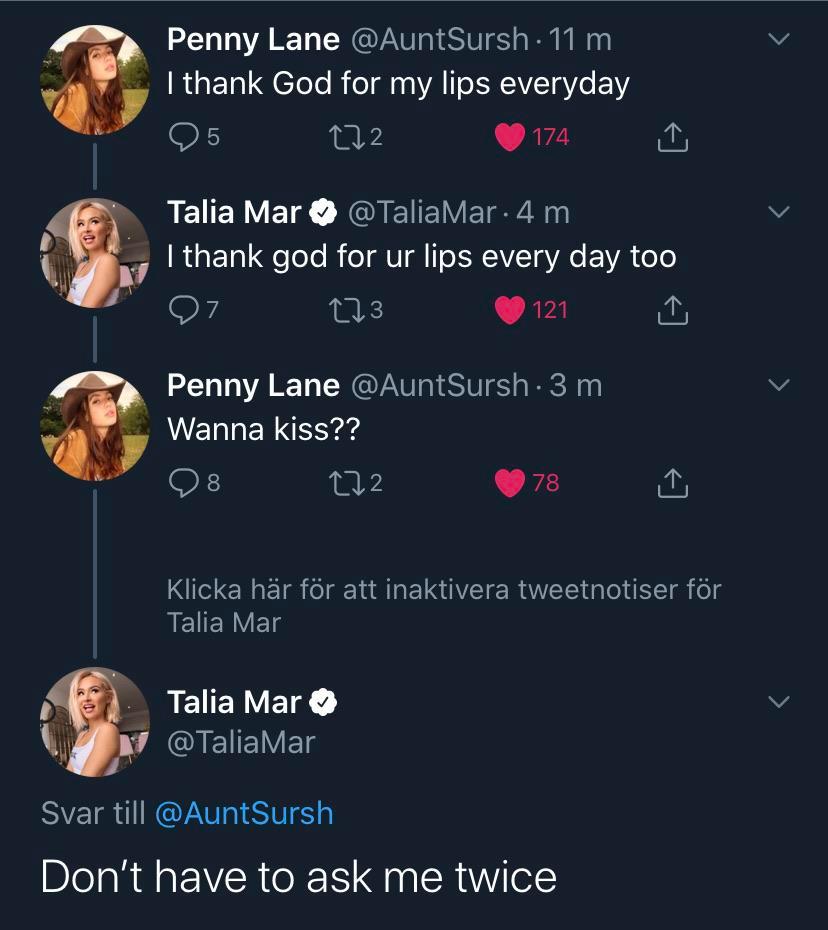Click the @AuntSursh link after "Svar till"
Viewport: 828px width, 930px height.
(244, 813)
